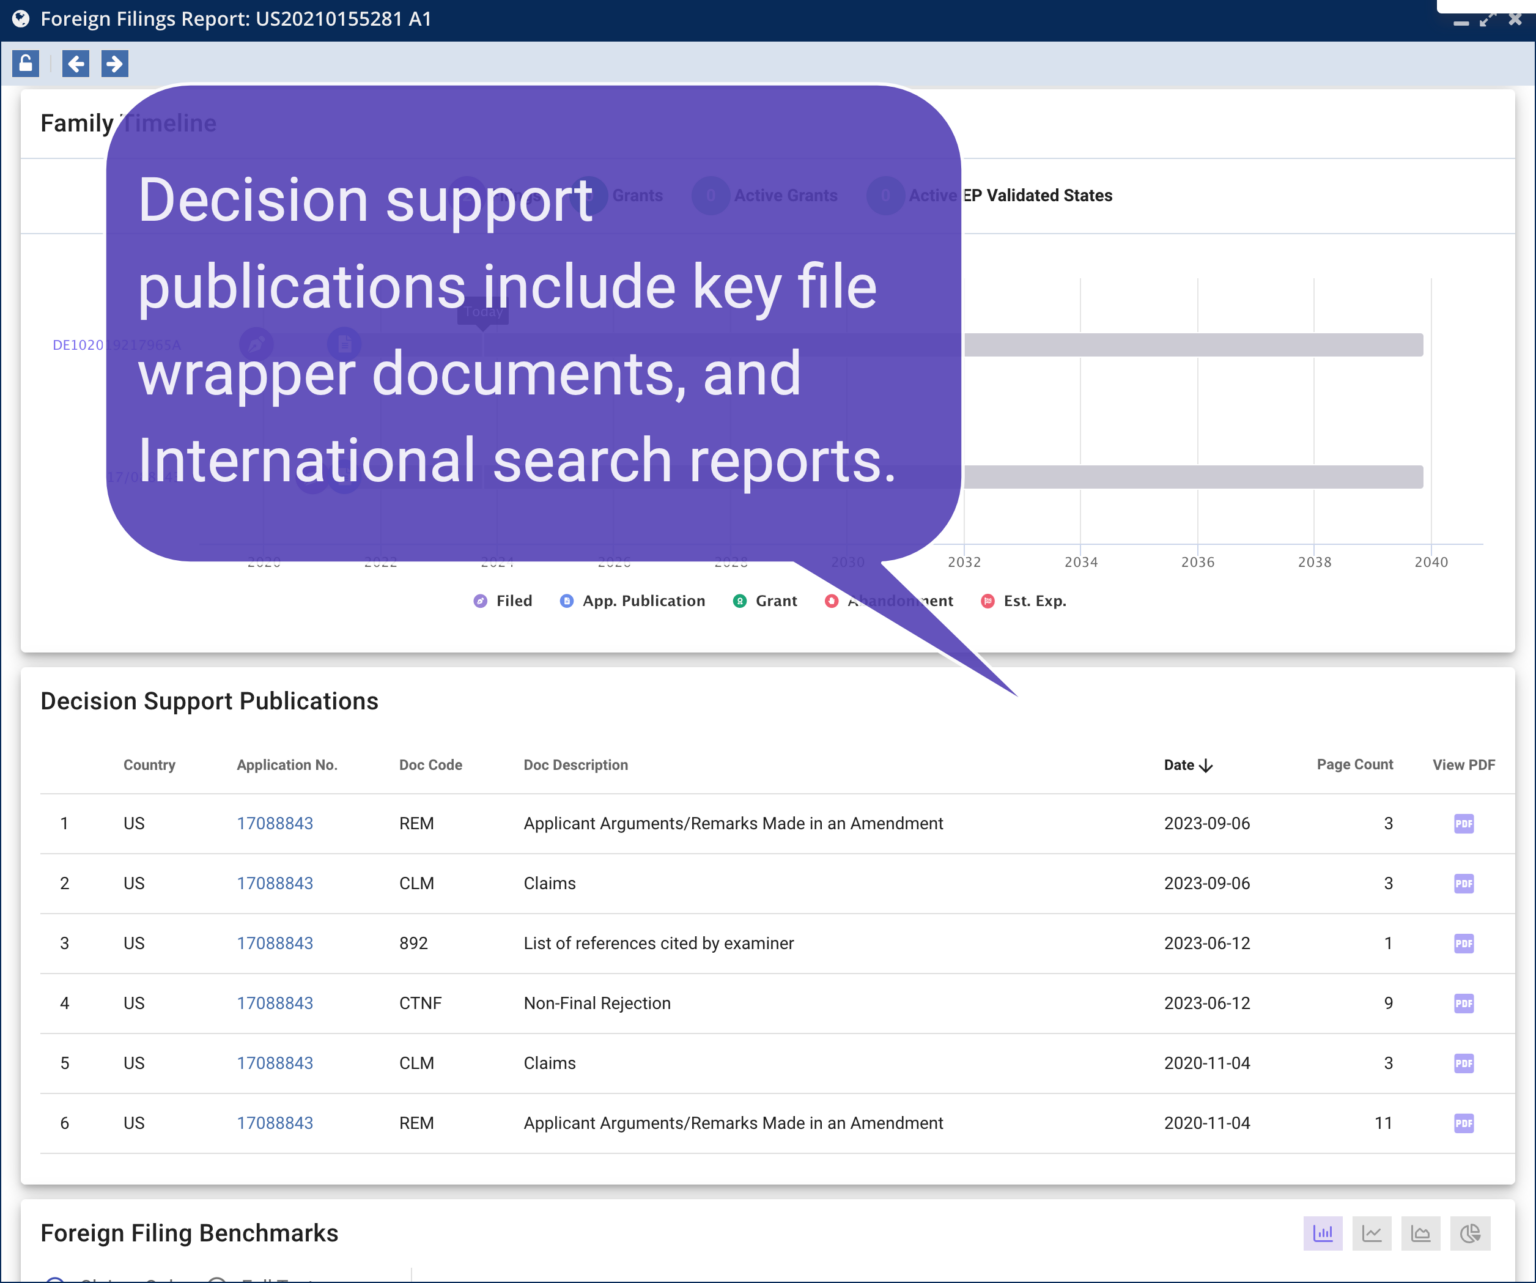Open PDF for the Non-Final Rejection document

pos(1463,1003)
